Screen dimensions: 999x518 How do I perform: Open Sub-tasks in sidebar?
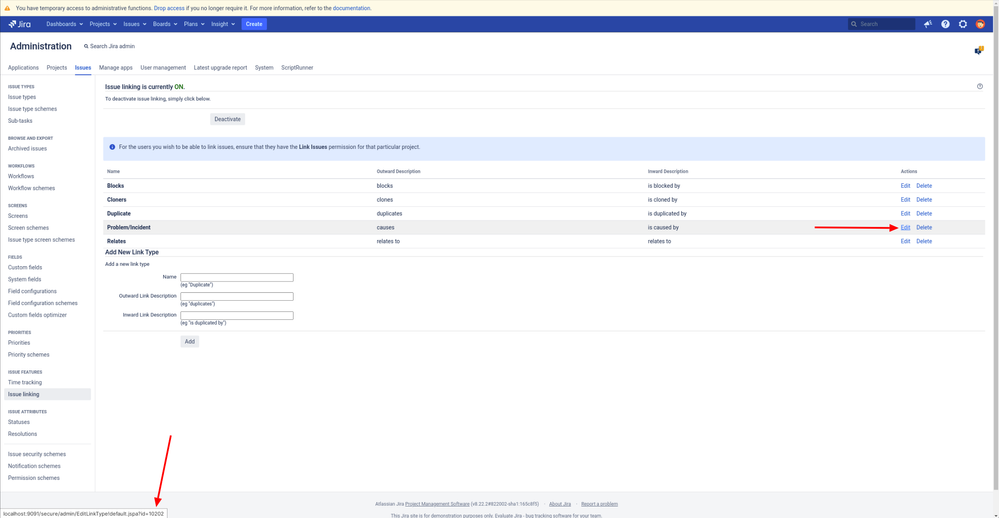coord(20,121)
